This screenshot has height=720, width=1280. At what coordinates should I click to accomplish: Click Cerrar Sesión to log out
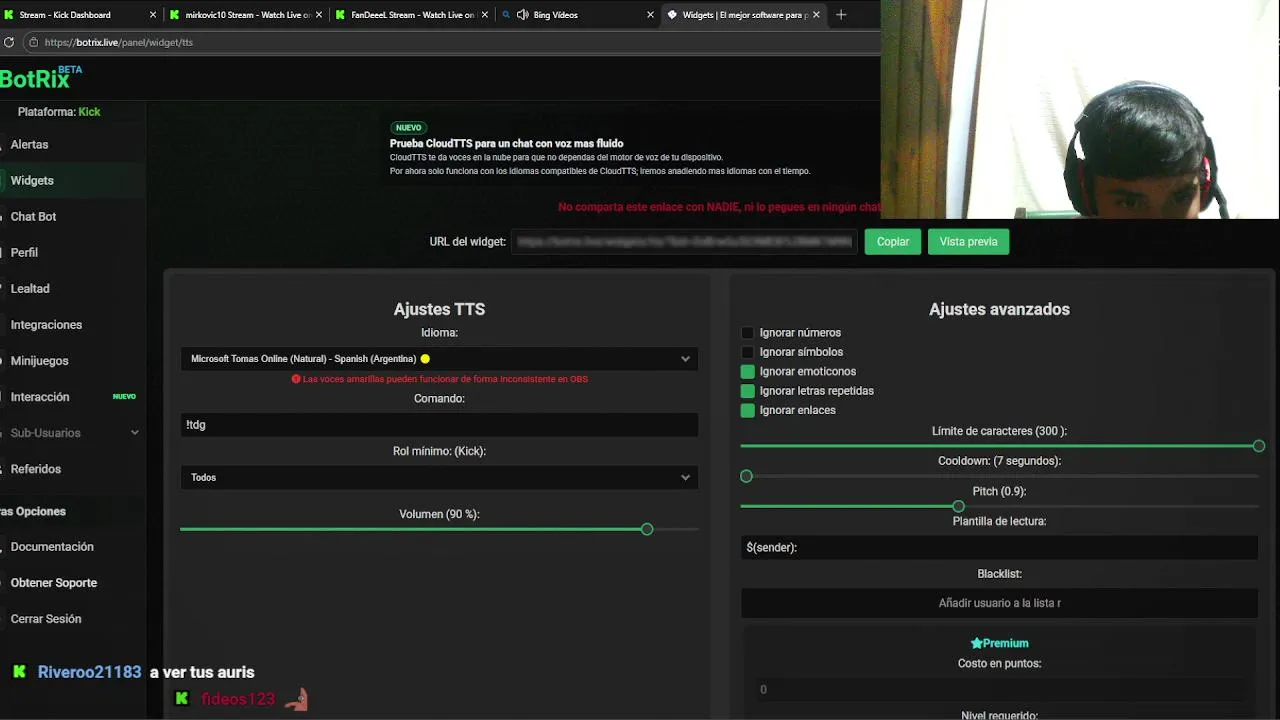(46, 619)
